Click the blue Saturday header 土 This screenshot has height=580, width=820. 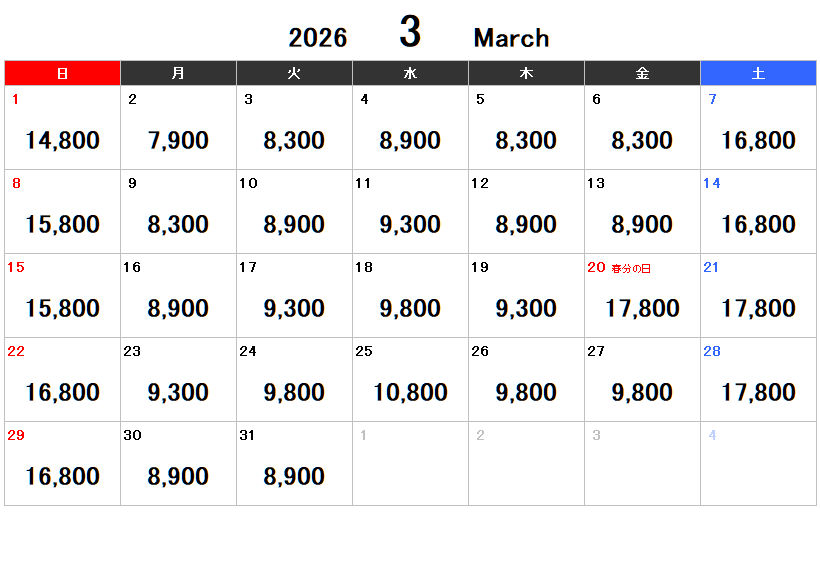click(x=758, y=73)
